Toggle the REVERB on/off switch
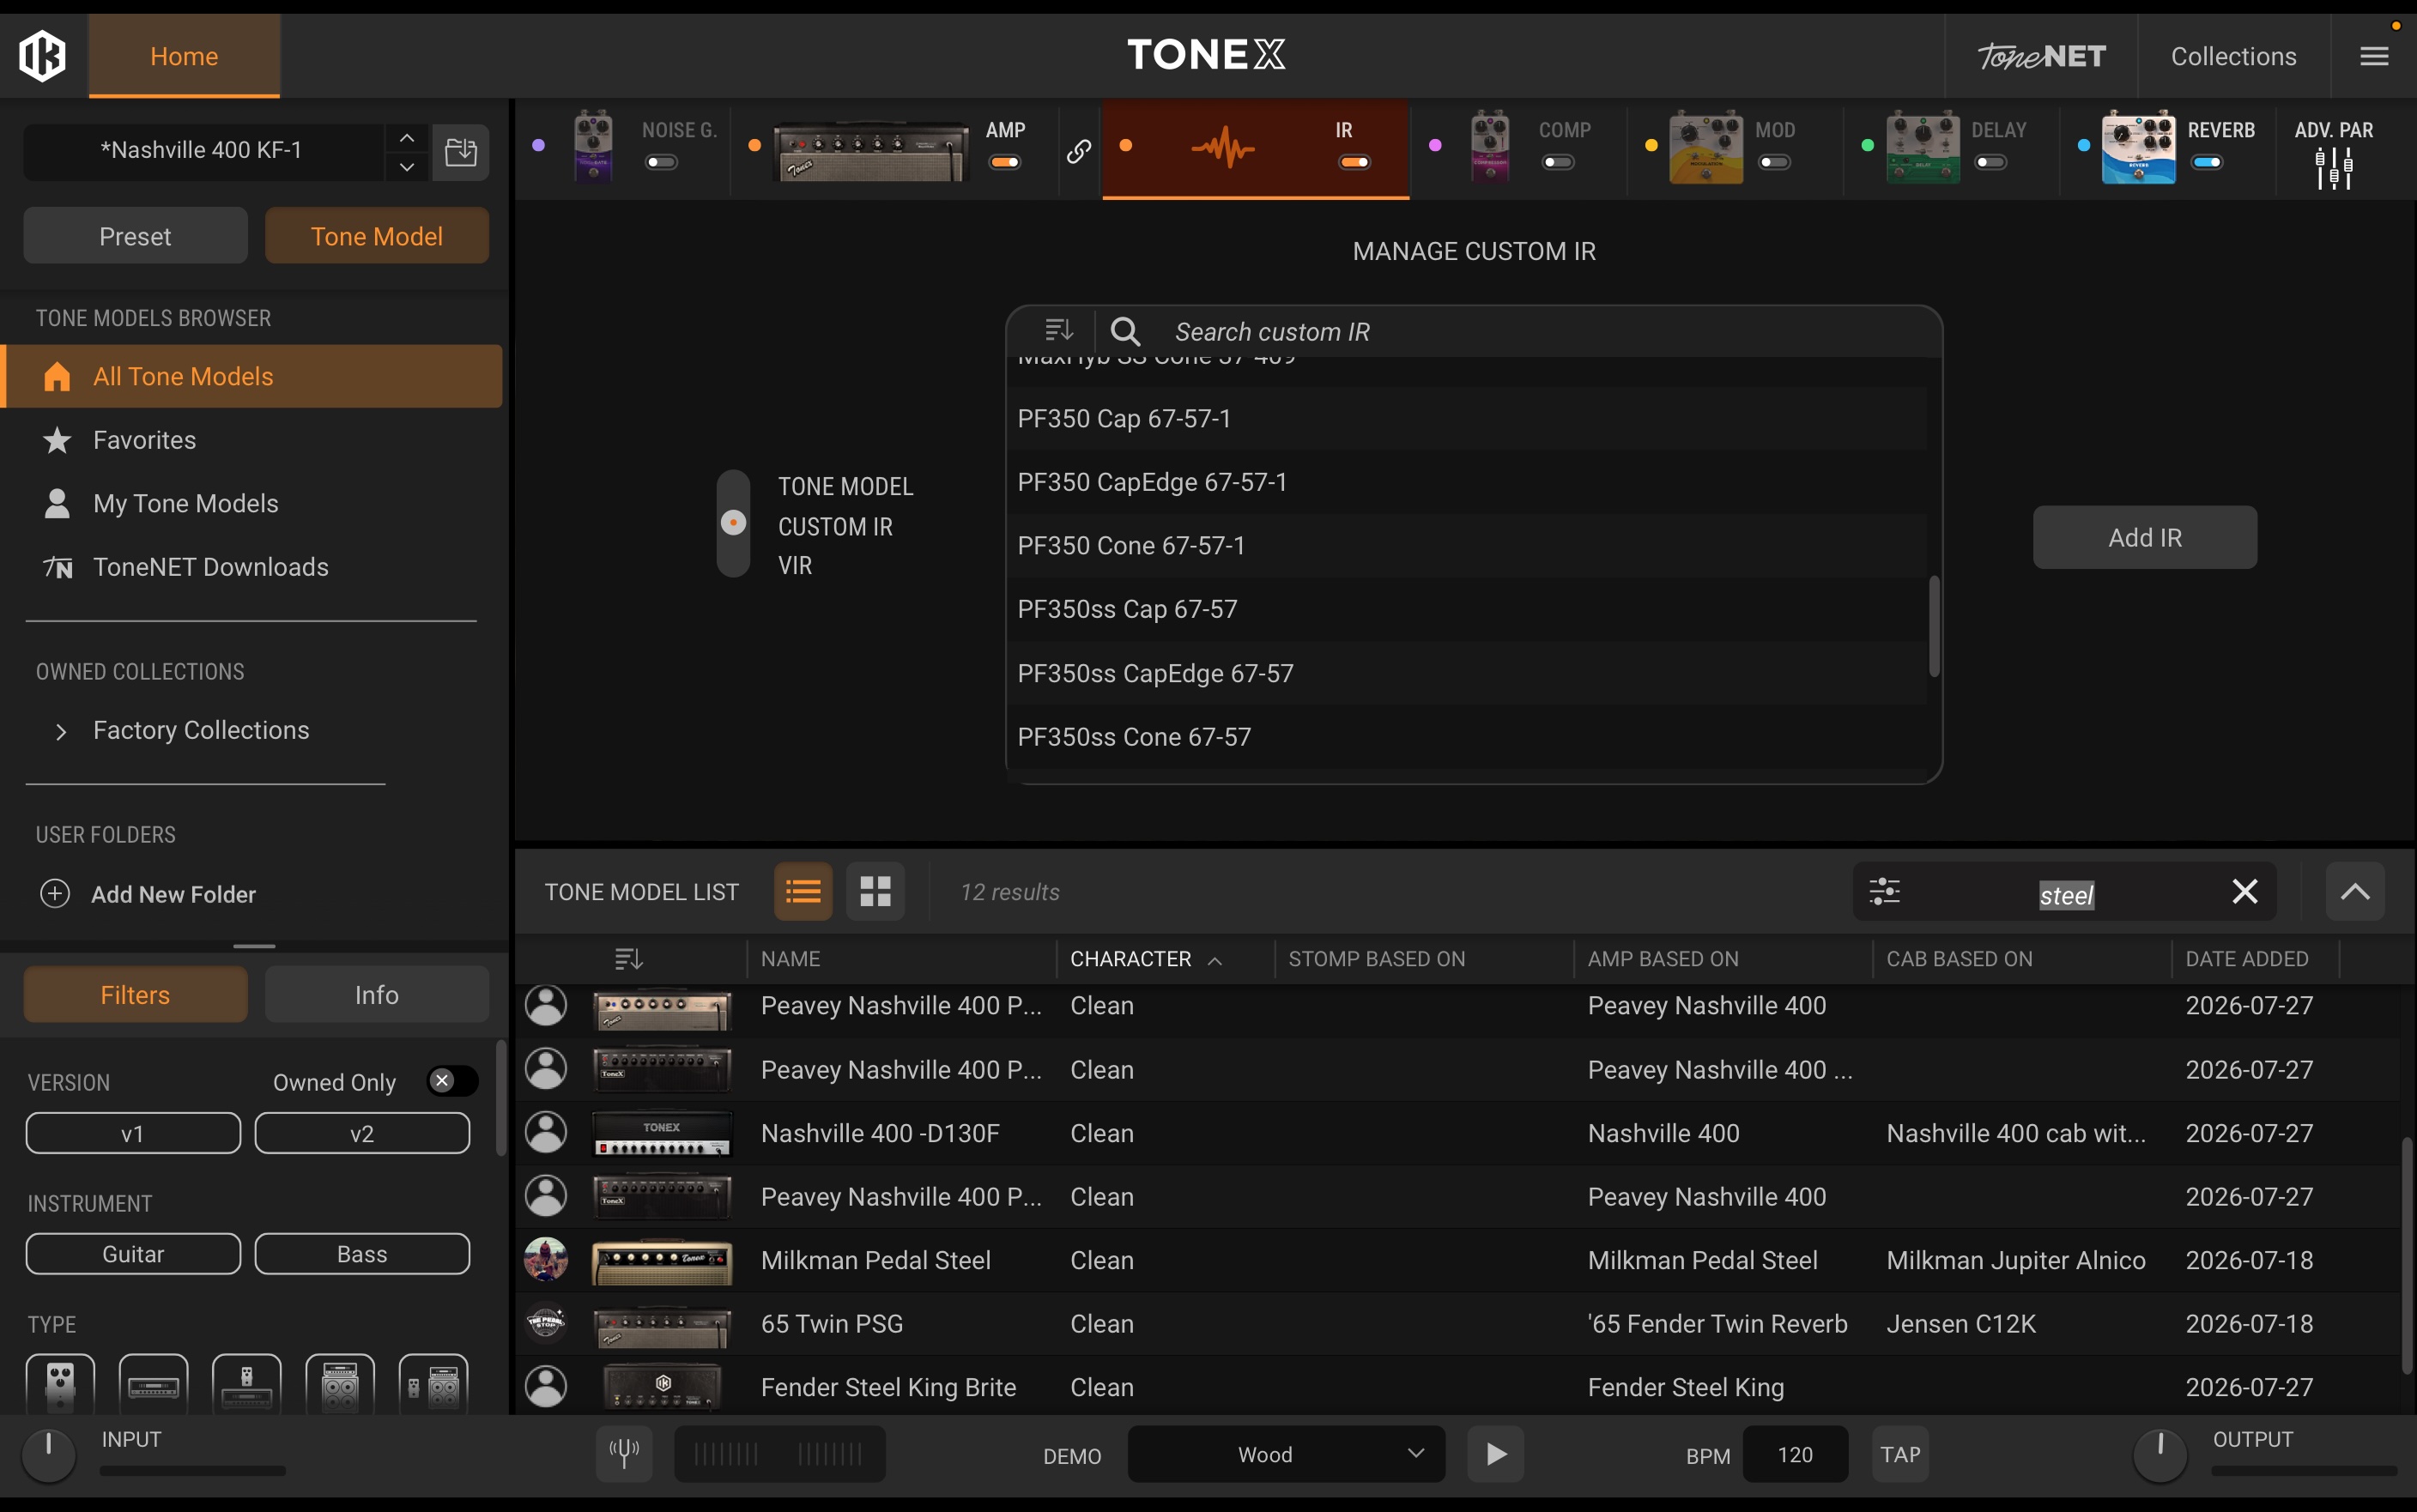The width and height of the screenshot is (2417, 1512). click(2207, 162)
